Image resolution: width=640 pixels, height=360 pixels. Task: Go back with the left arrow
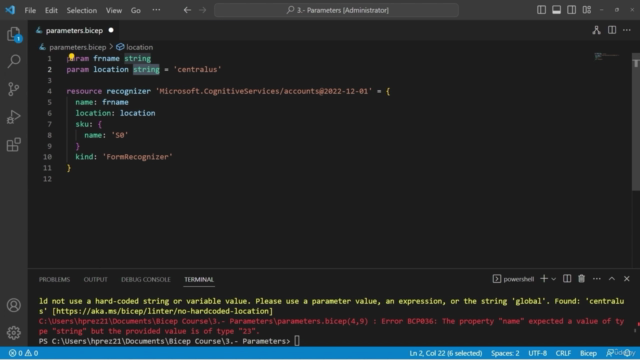187,10
